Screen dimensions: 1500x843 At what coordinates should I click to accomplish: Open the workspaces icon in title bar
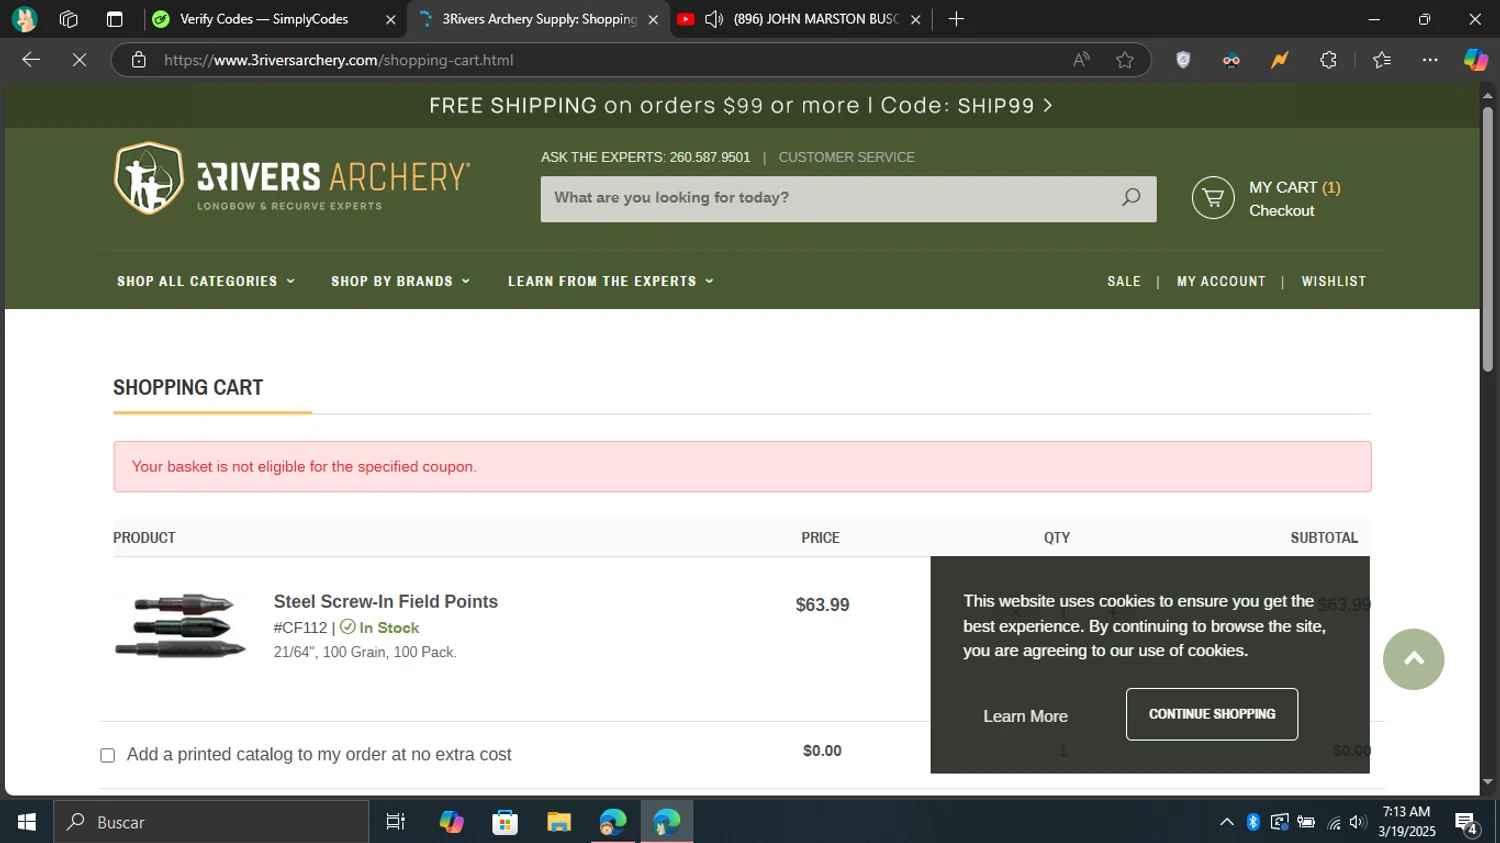(69, 19)
